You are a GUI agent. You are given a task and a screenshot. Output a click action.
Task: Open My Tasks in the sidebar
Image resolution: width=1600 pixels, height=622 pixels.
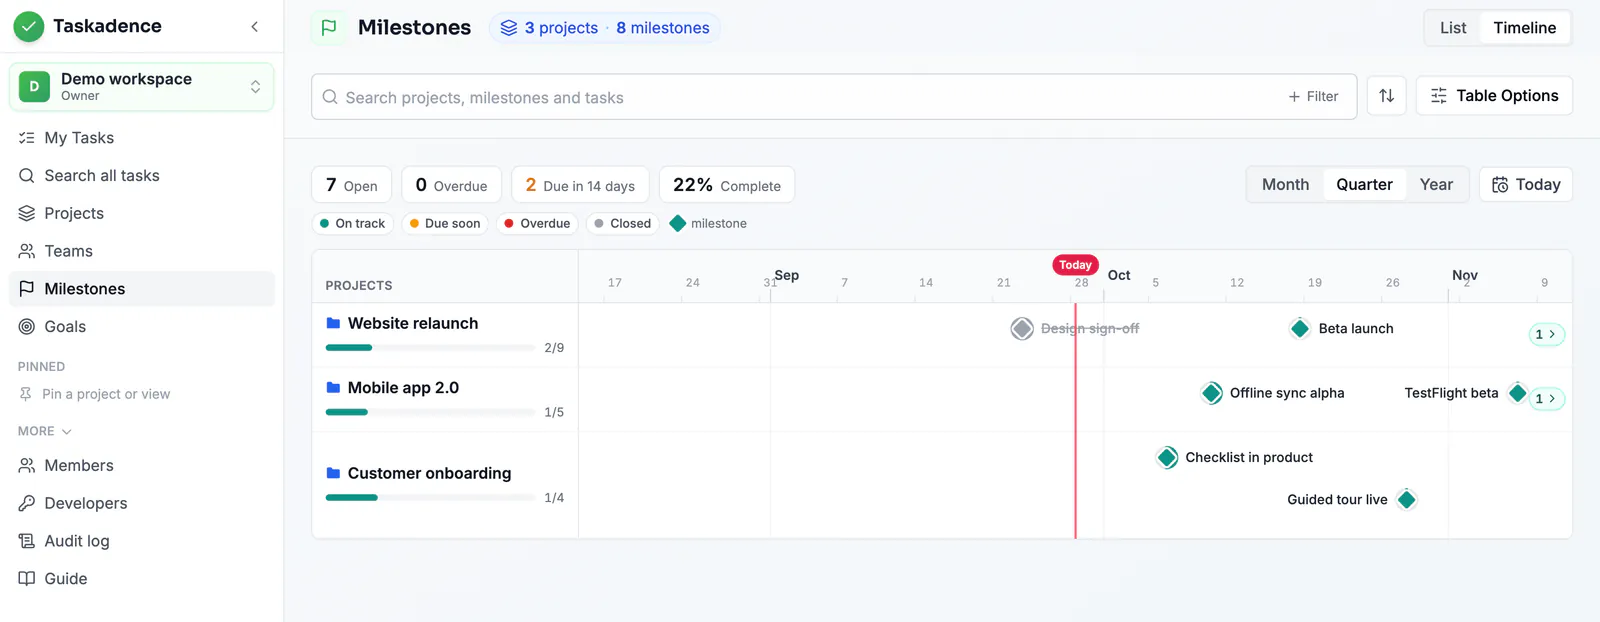point(141,138)
